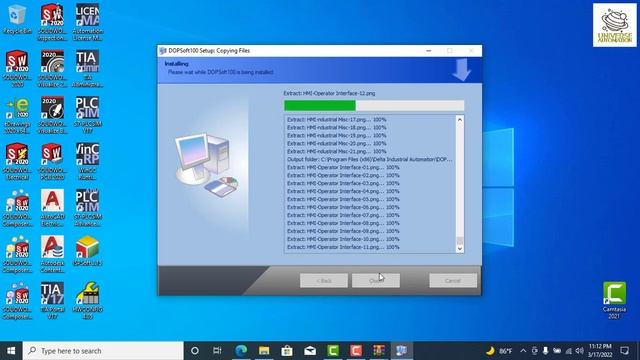Open ISPSoft desktop shortcut
Image resolution: width=640 pixels, height=360 pixels.
tap(87, 251)
